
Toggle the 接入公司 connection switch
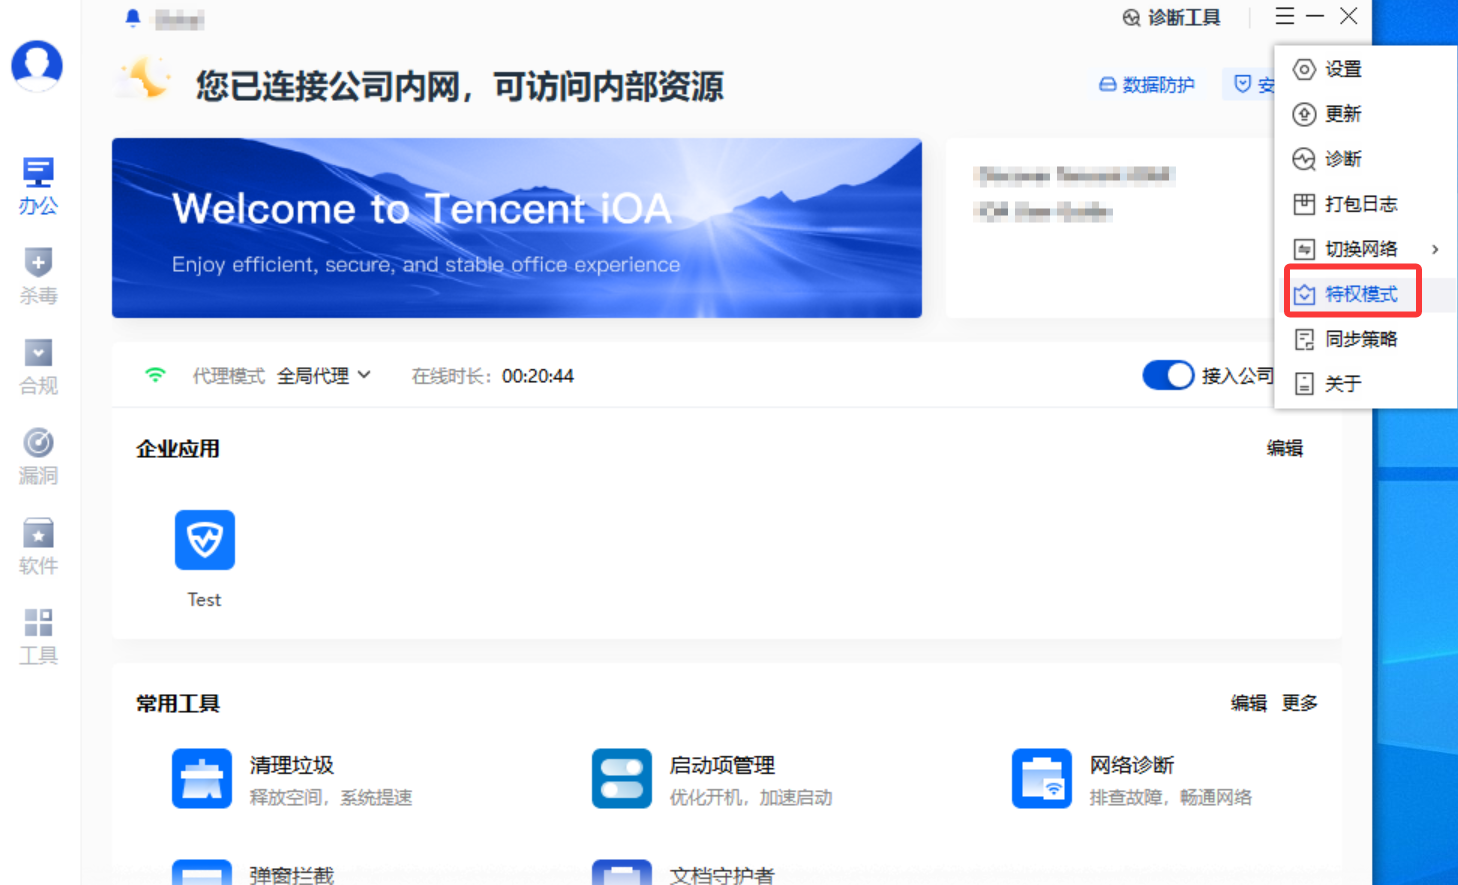1168,375
